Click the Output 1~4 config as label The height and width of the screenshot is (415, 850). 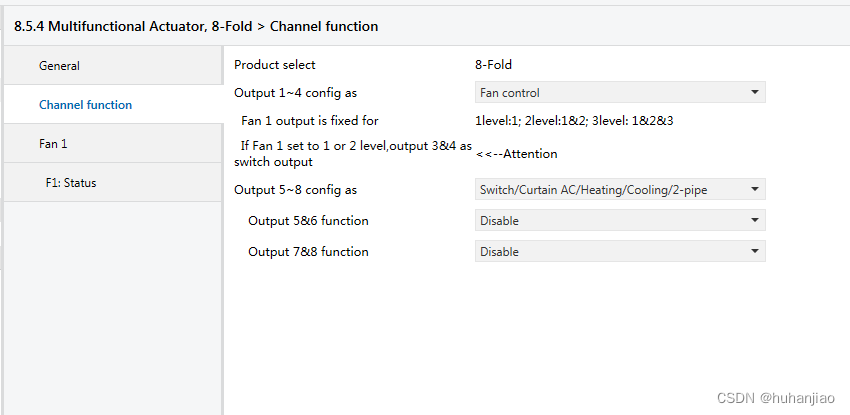(x=296, y=93)
